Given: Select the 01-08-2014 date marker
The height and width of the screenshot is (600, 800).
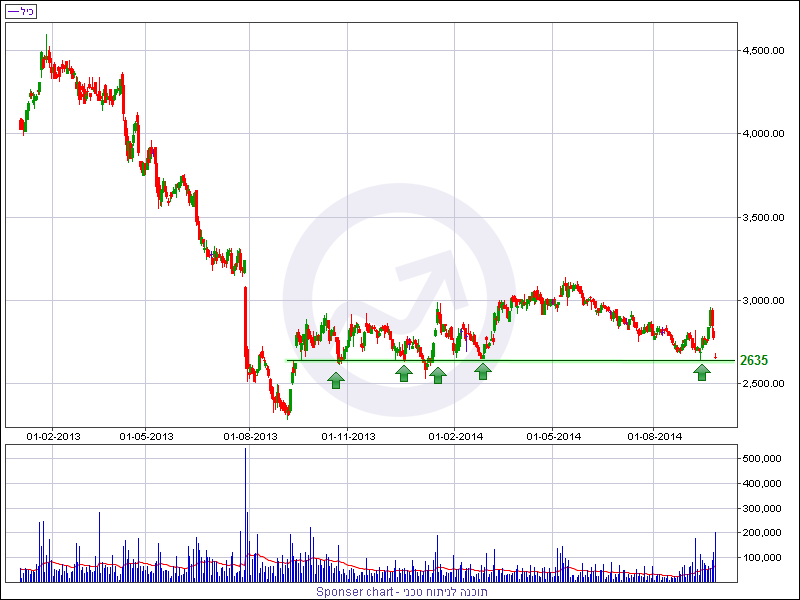Looking at the screenshot, I should pyautogui.click(x=655, y=436).
